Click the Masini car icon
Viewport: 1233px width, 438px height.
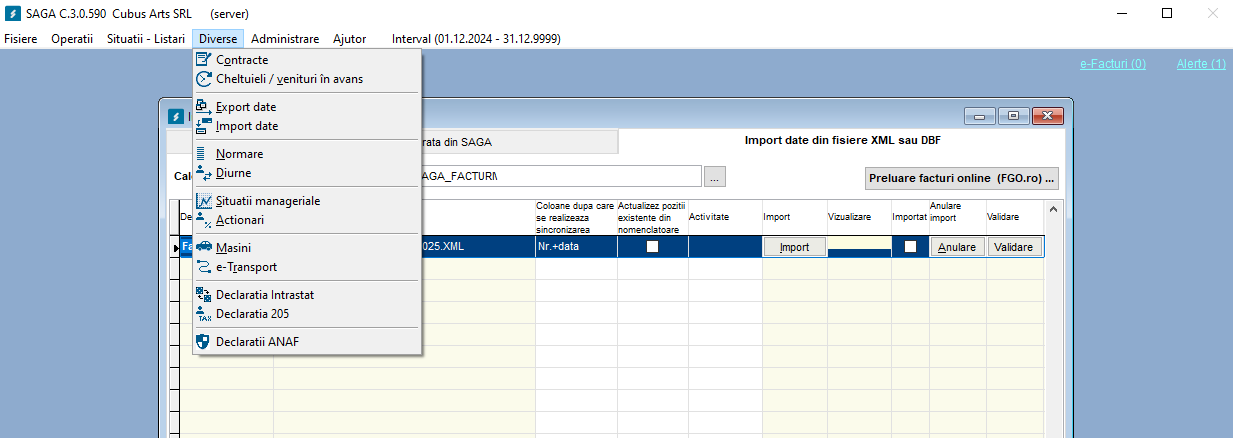[204, 248]
